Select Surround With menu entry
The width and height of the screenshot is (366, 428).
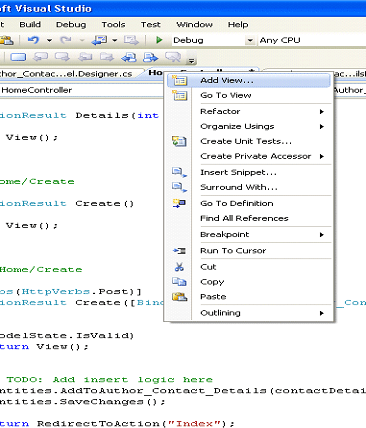click(249, 187)
